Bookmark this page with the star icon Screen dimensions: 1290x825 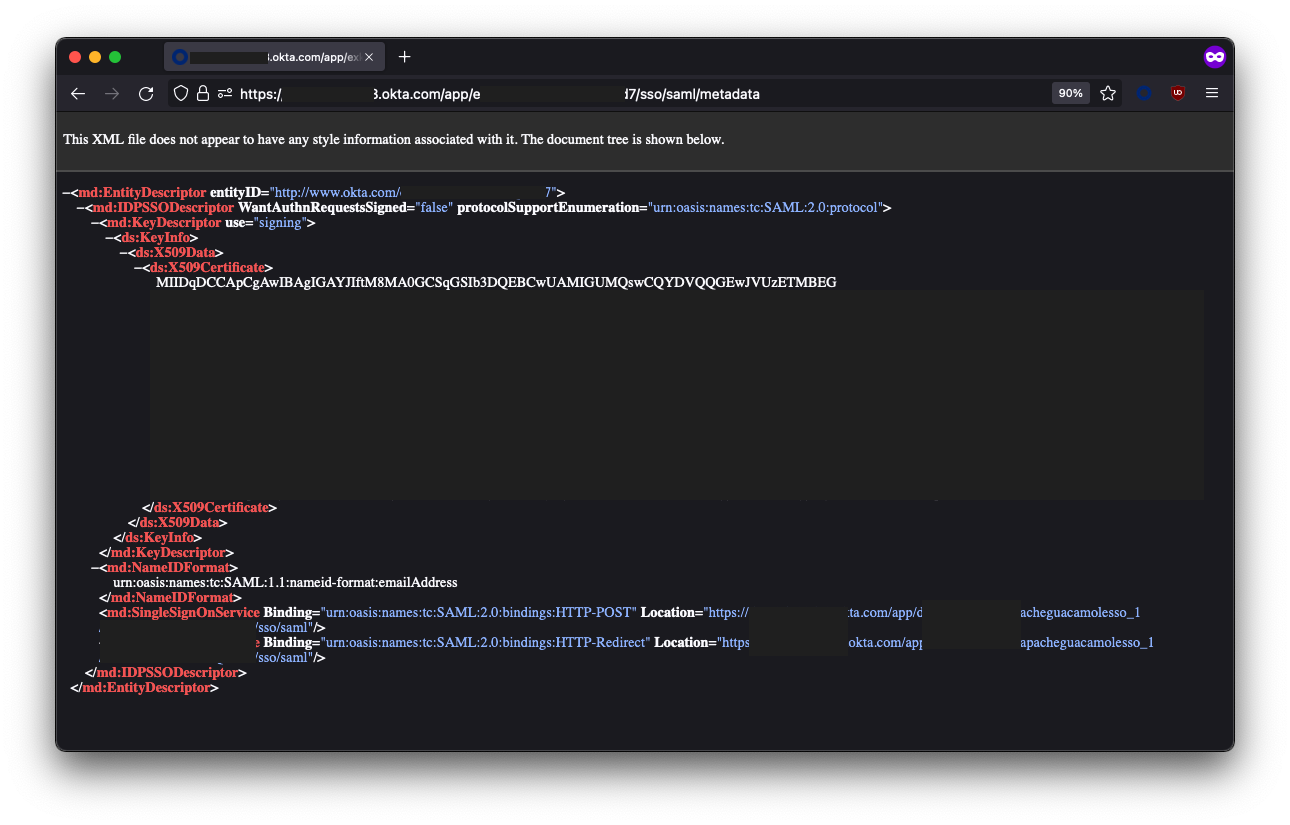(1108, 93)
